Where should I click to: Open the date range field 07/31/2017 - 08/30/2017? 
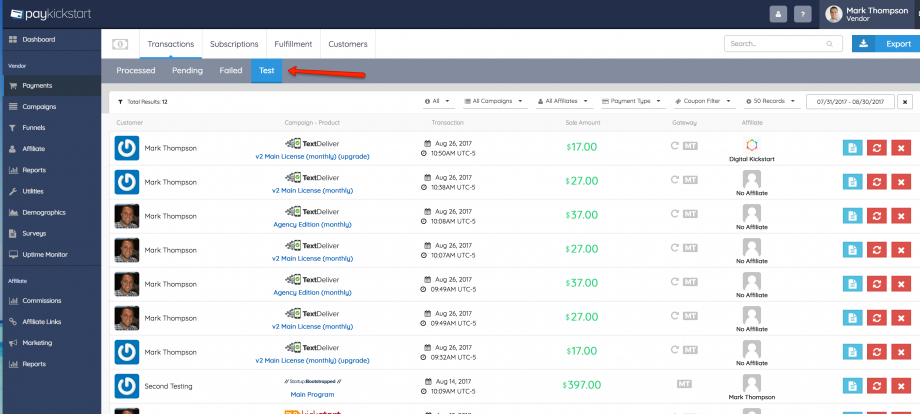tap(850, 101)
